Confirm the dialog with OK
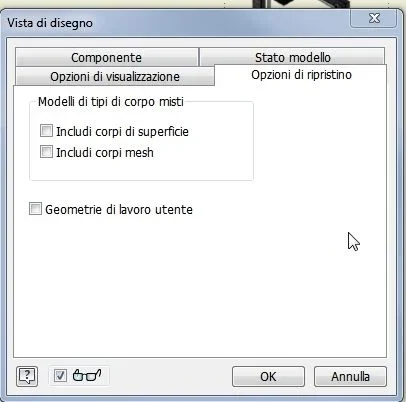Image resolution: width=406 pixels, height=402 pixels. click(268, 377)
